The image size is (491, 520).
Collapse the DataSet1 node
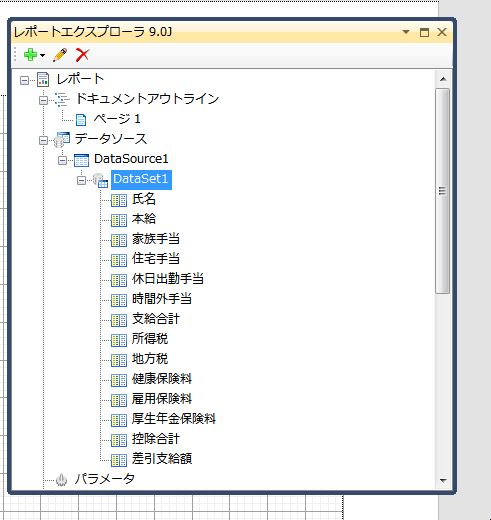click(81, 180)
